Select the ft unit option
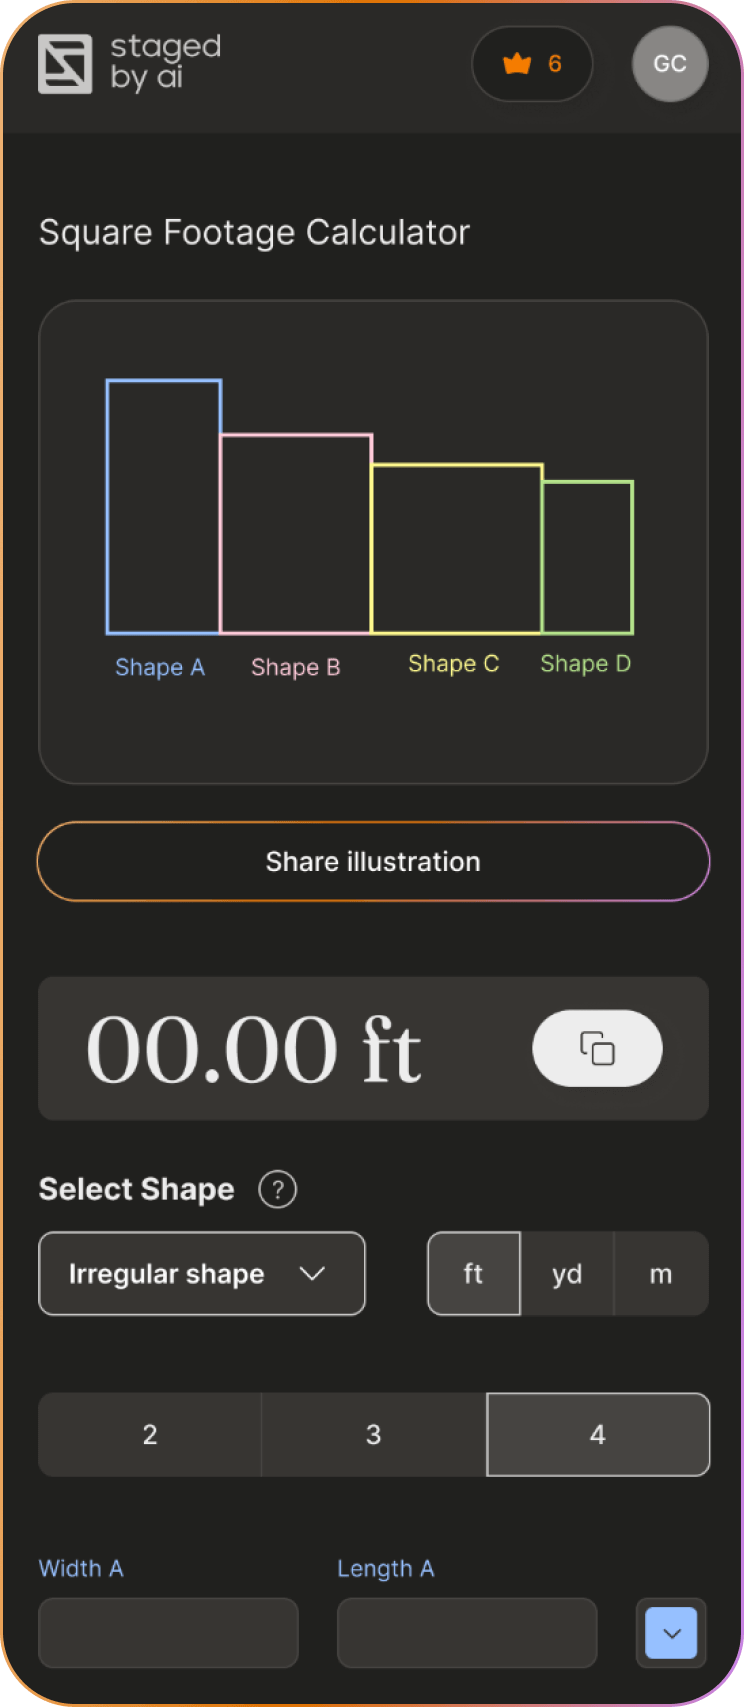This screenshot has width=744, height=1707. (x=474, y=1273)
